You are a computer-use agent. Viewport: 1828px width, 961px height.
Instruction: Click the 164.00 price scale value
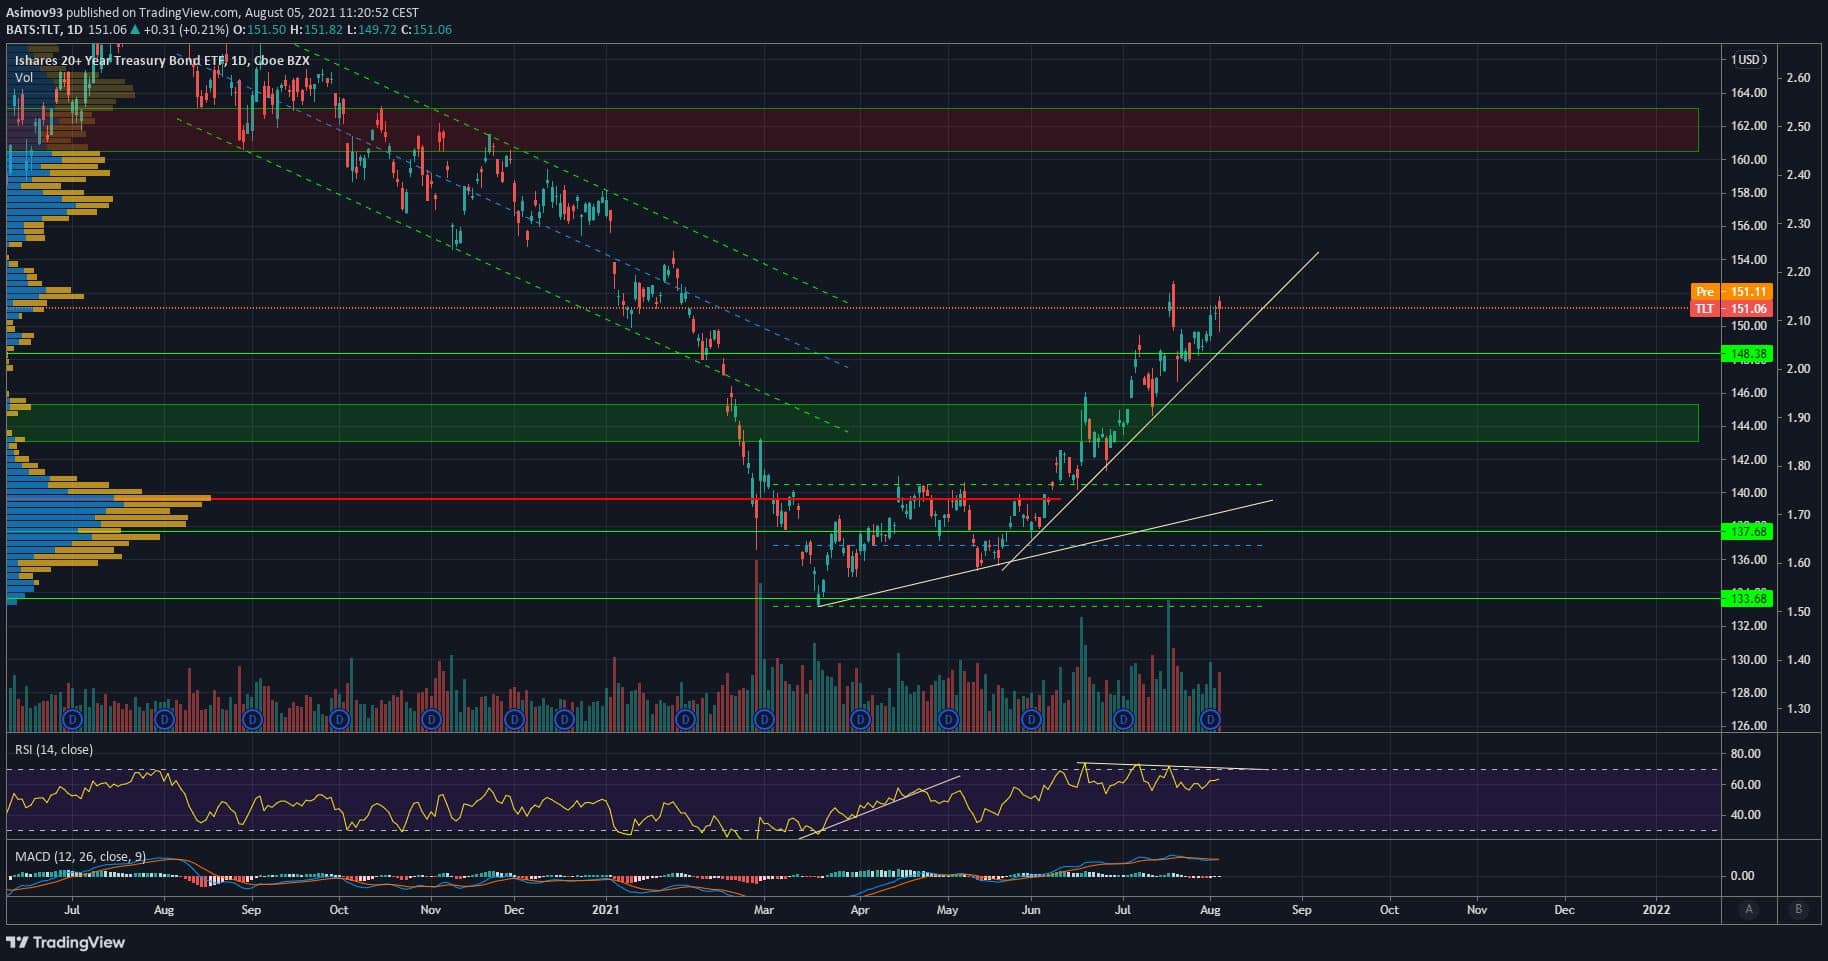1749,93
